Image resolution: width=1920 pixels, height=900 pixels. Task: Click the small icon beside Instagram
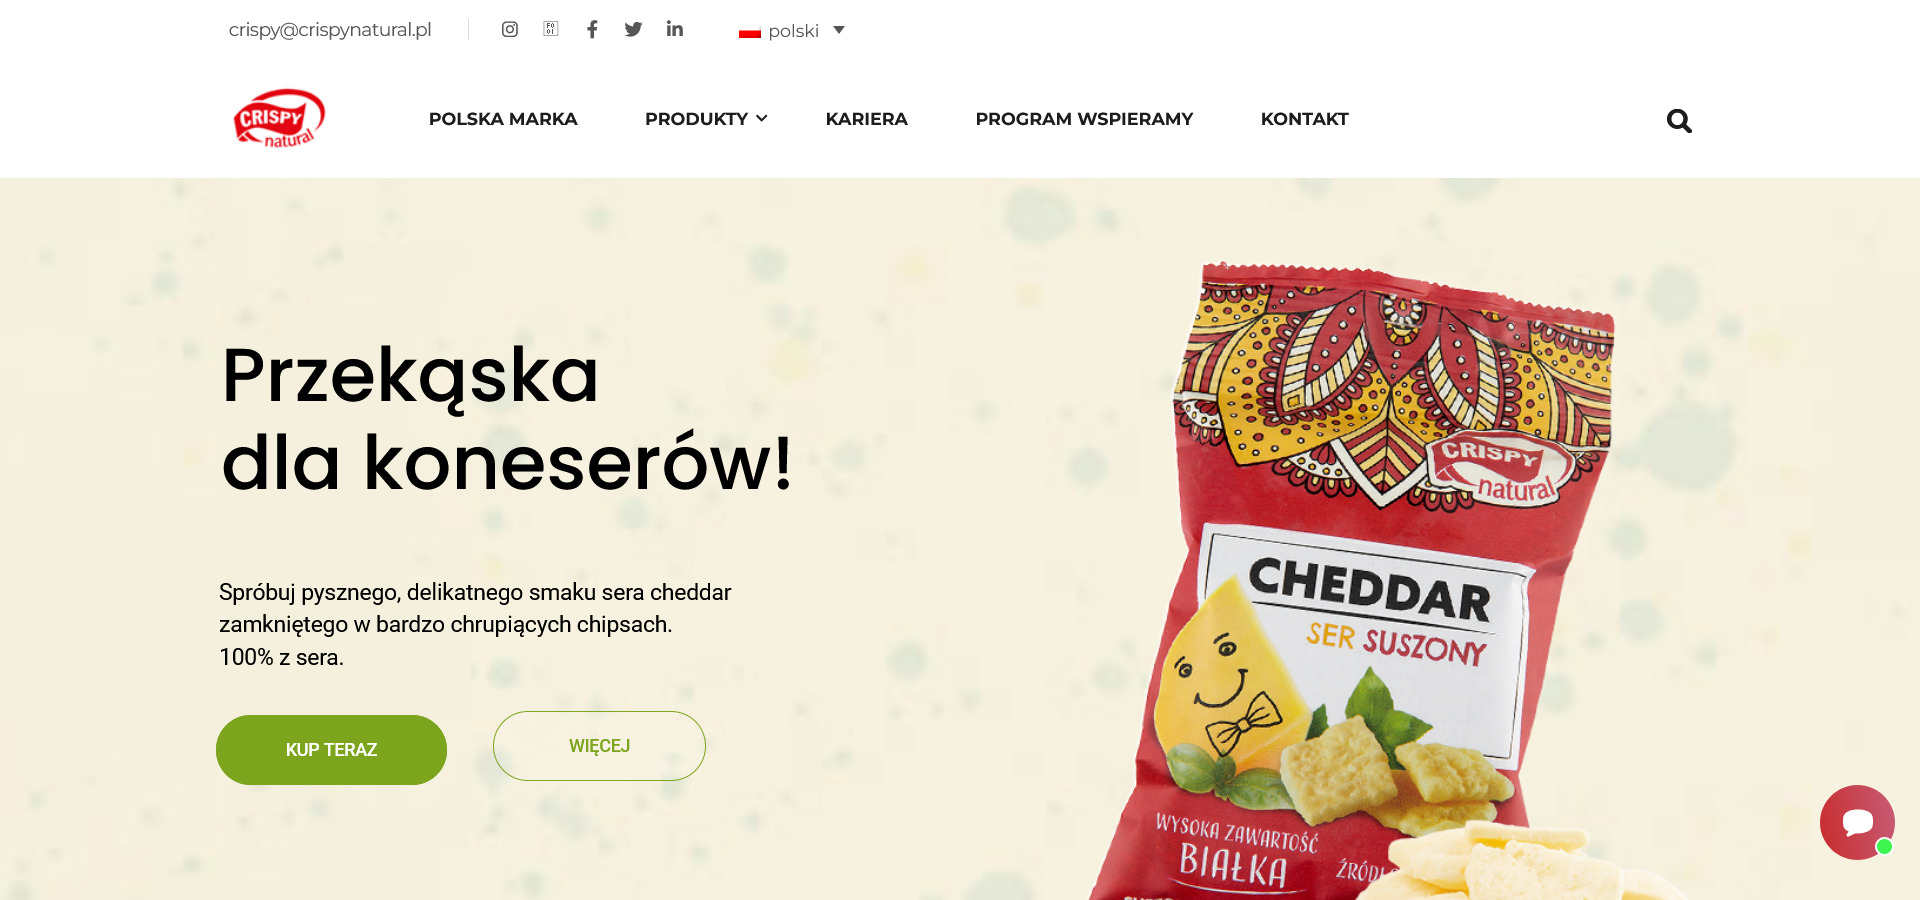[x=551, y=29]
